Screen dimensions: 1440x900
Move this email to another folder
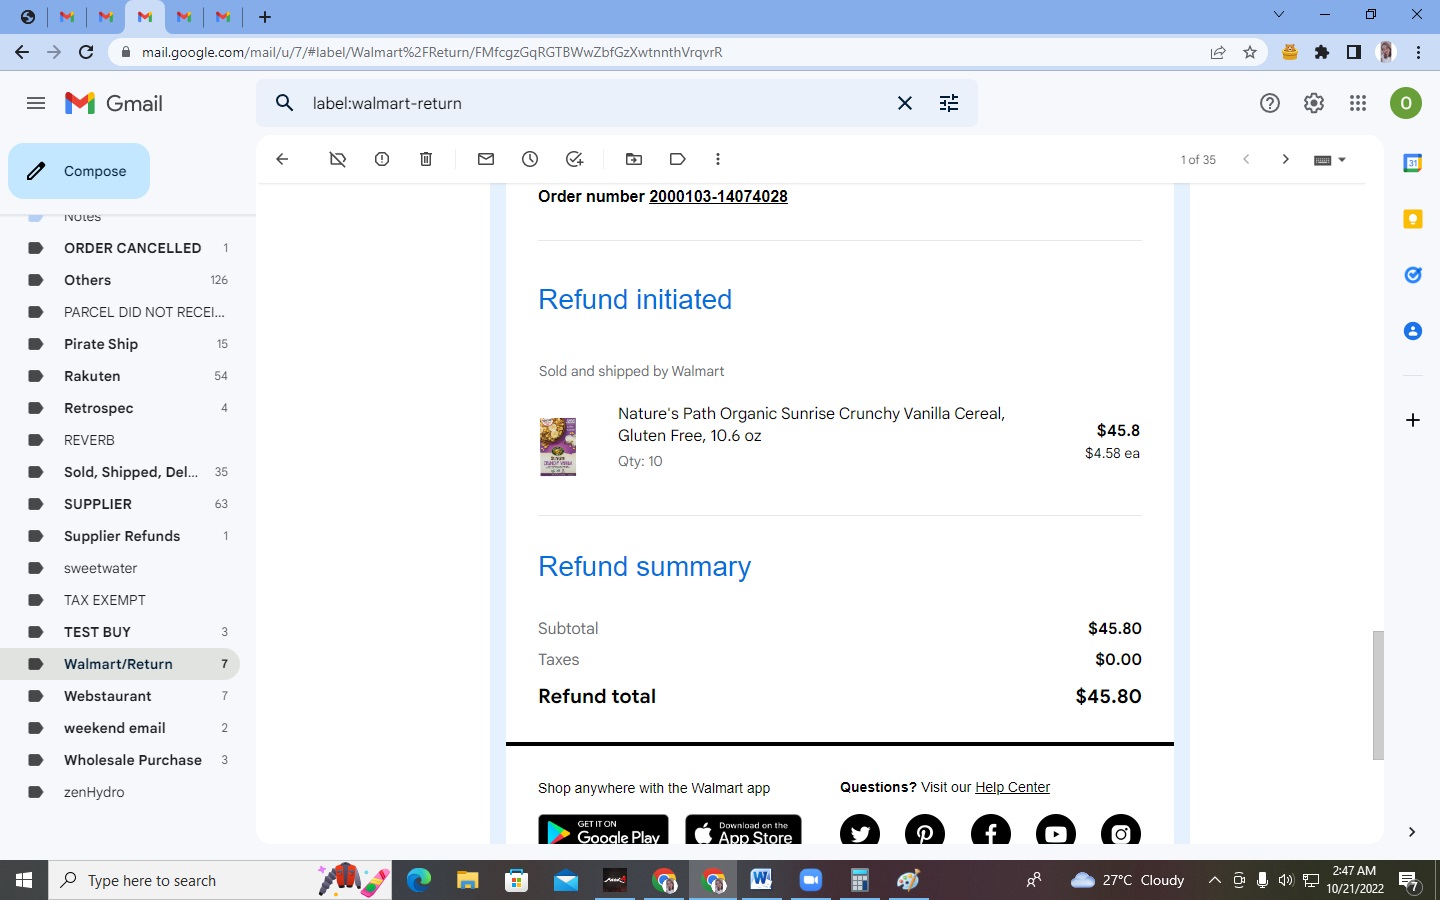(x=634, y=159)
